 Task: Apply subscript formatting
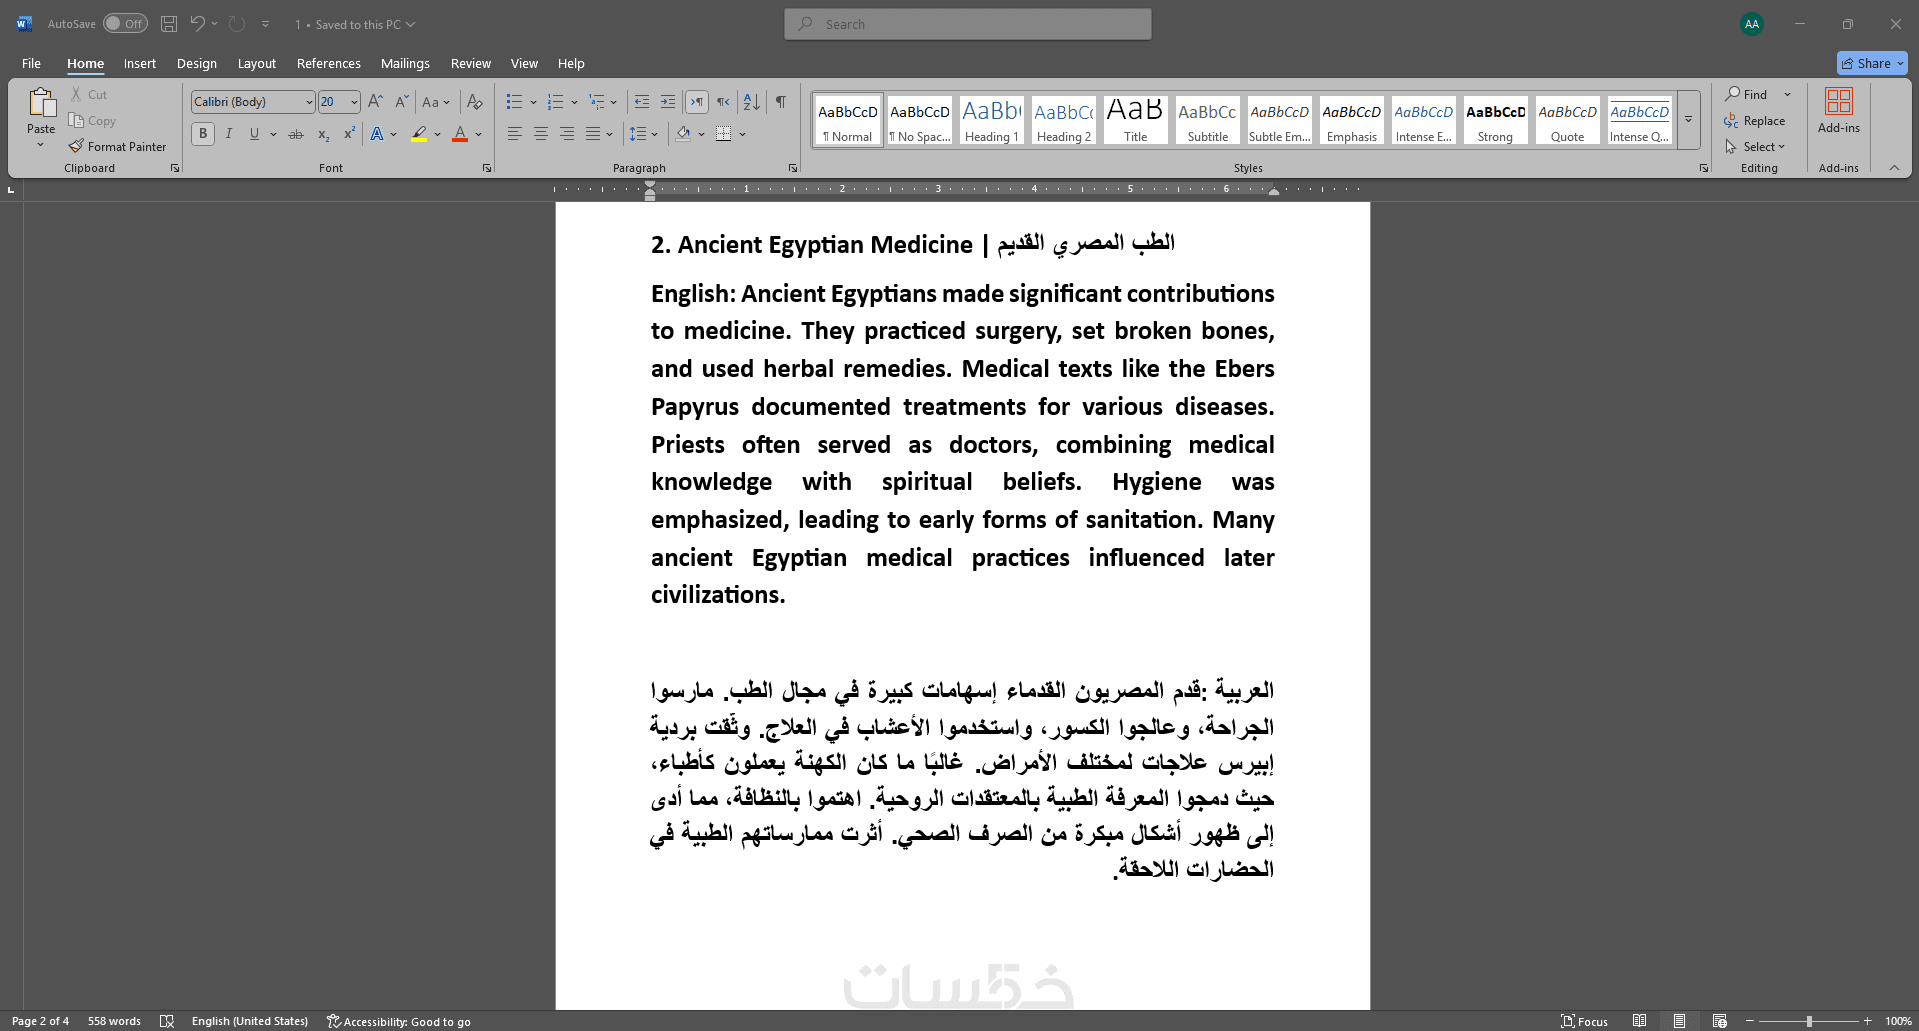click(323, 134)
